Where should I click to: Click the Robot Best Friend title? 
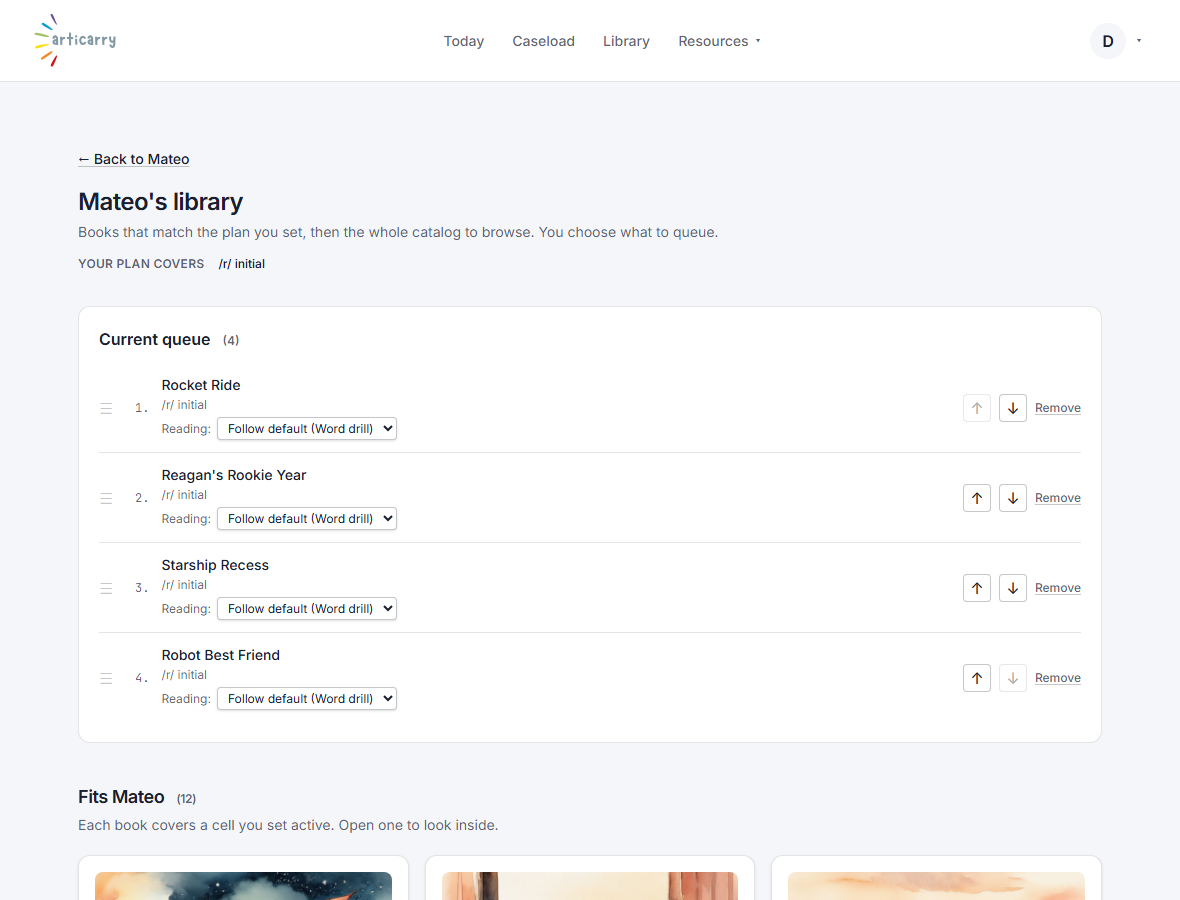pos(220,655)
